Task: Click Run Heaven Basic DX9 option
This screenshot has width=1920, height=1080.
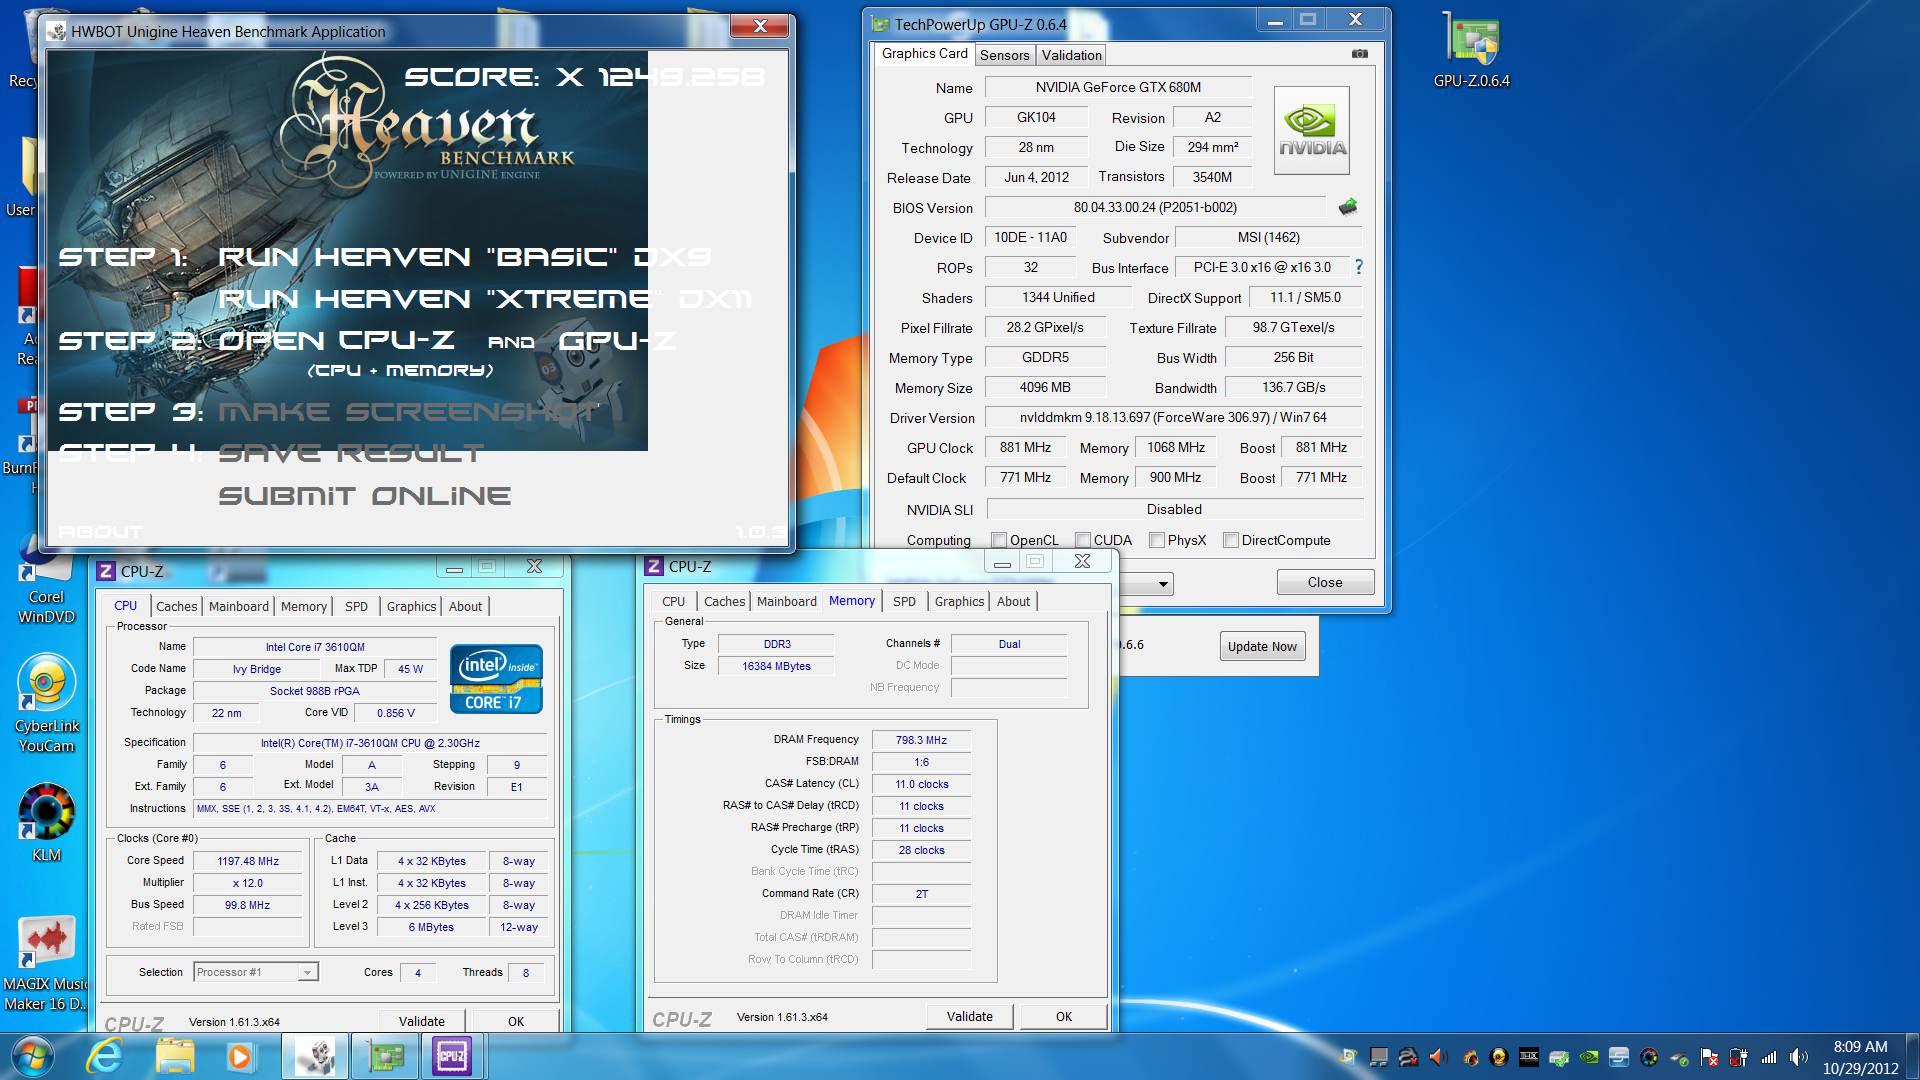Action: point(464,257)
